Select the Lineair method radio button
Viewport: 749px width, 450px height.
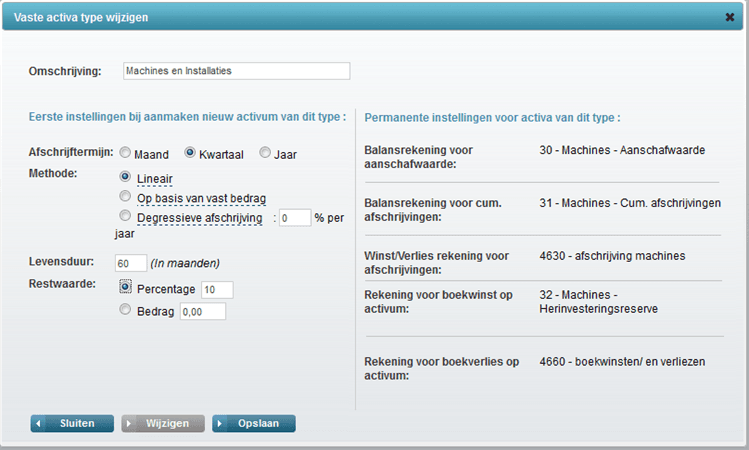coord(125,177)
